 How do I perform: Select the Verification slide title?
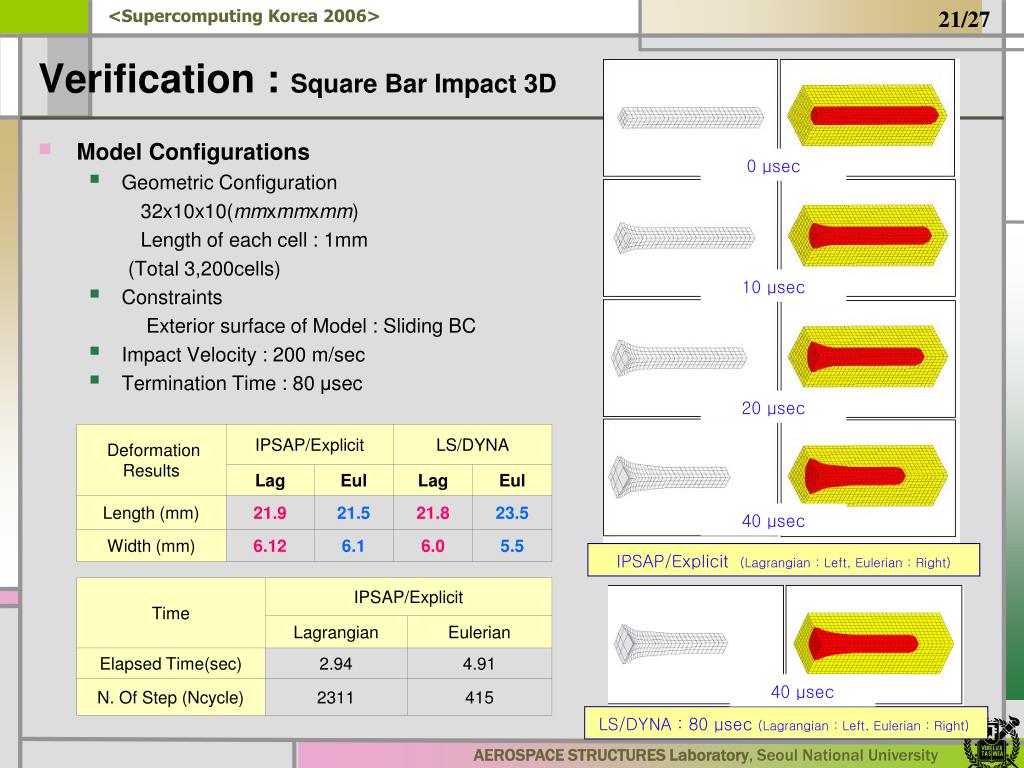159,79
